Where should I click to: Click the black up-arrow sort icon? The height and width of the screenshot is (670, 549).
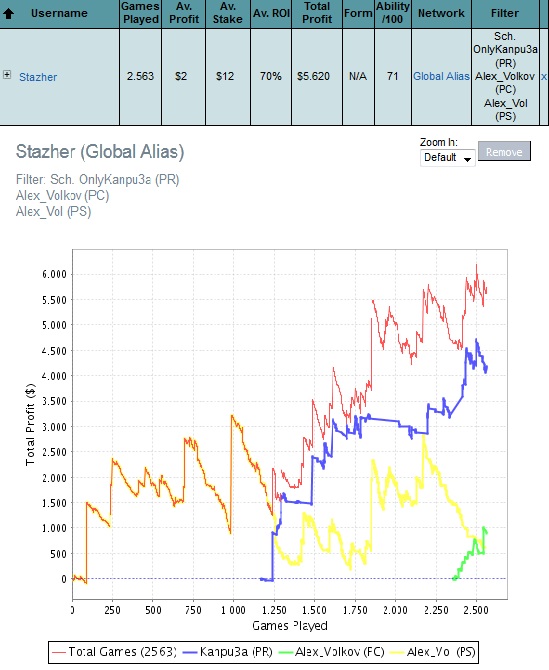pyautogui.click(x=8, y=14)
